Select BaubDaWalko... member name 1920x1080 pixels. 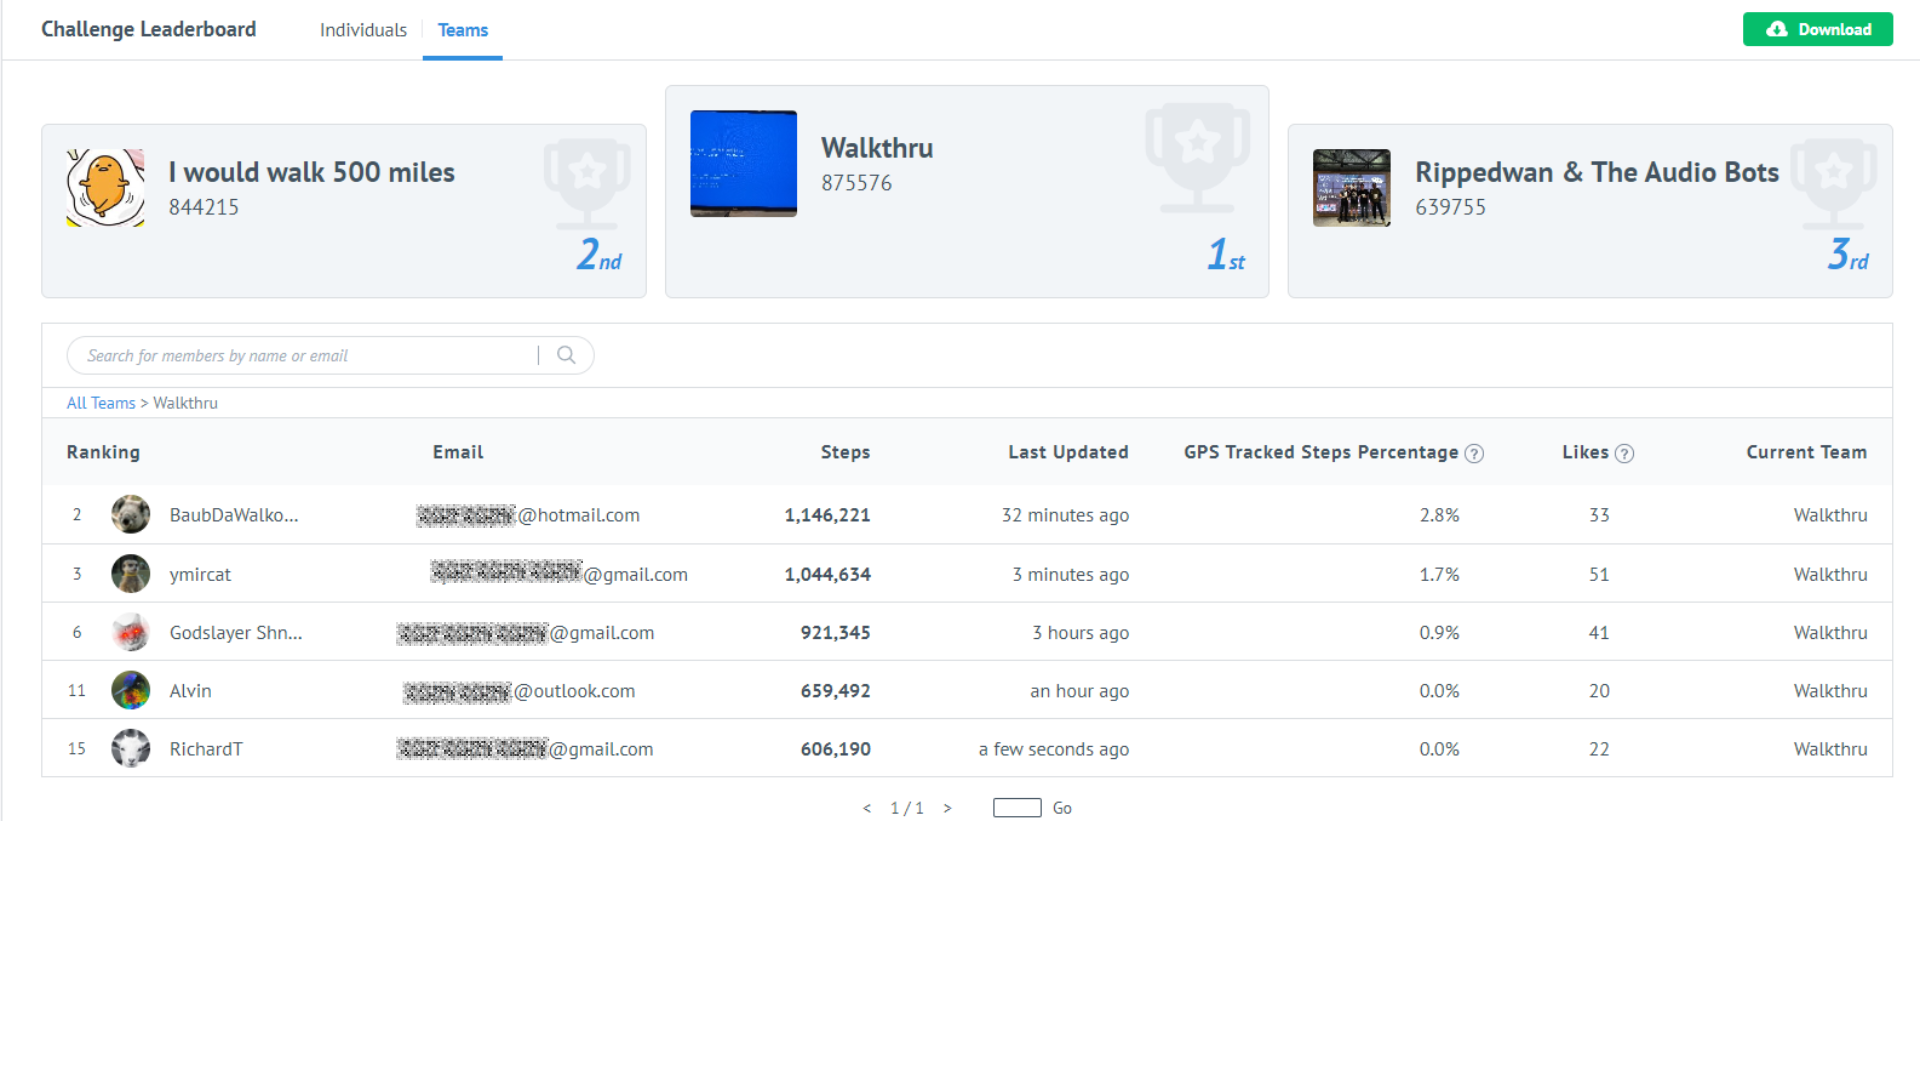point(234,515)
